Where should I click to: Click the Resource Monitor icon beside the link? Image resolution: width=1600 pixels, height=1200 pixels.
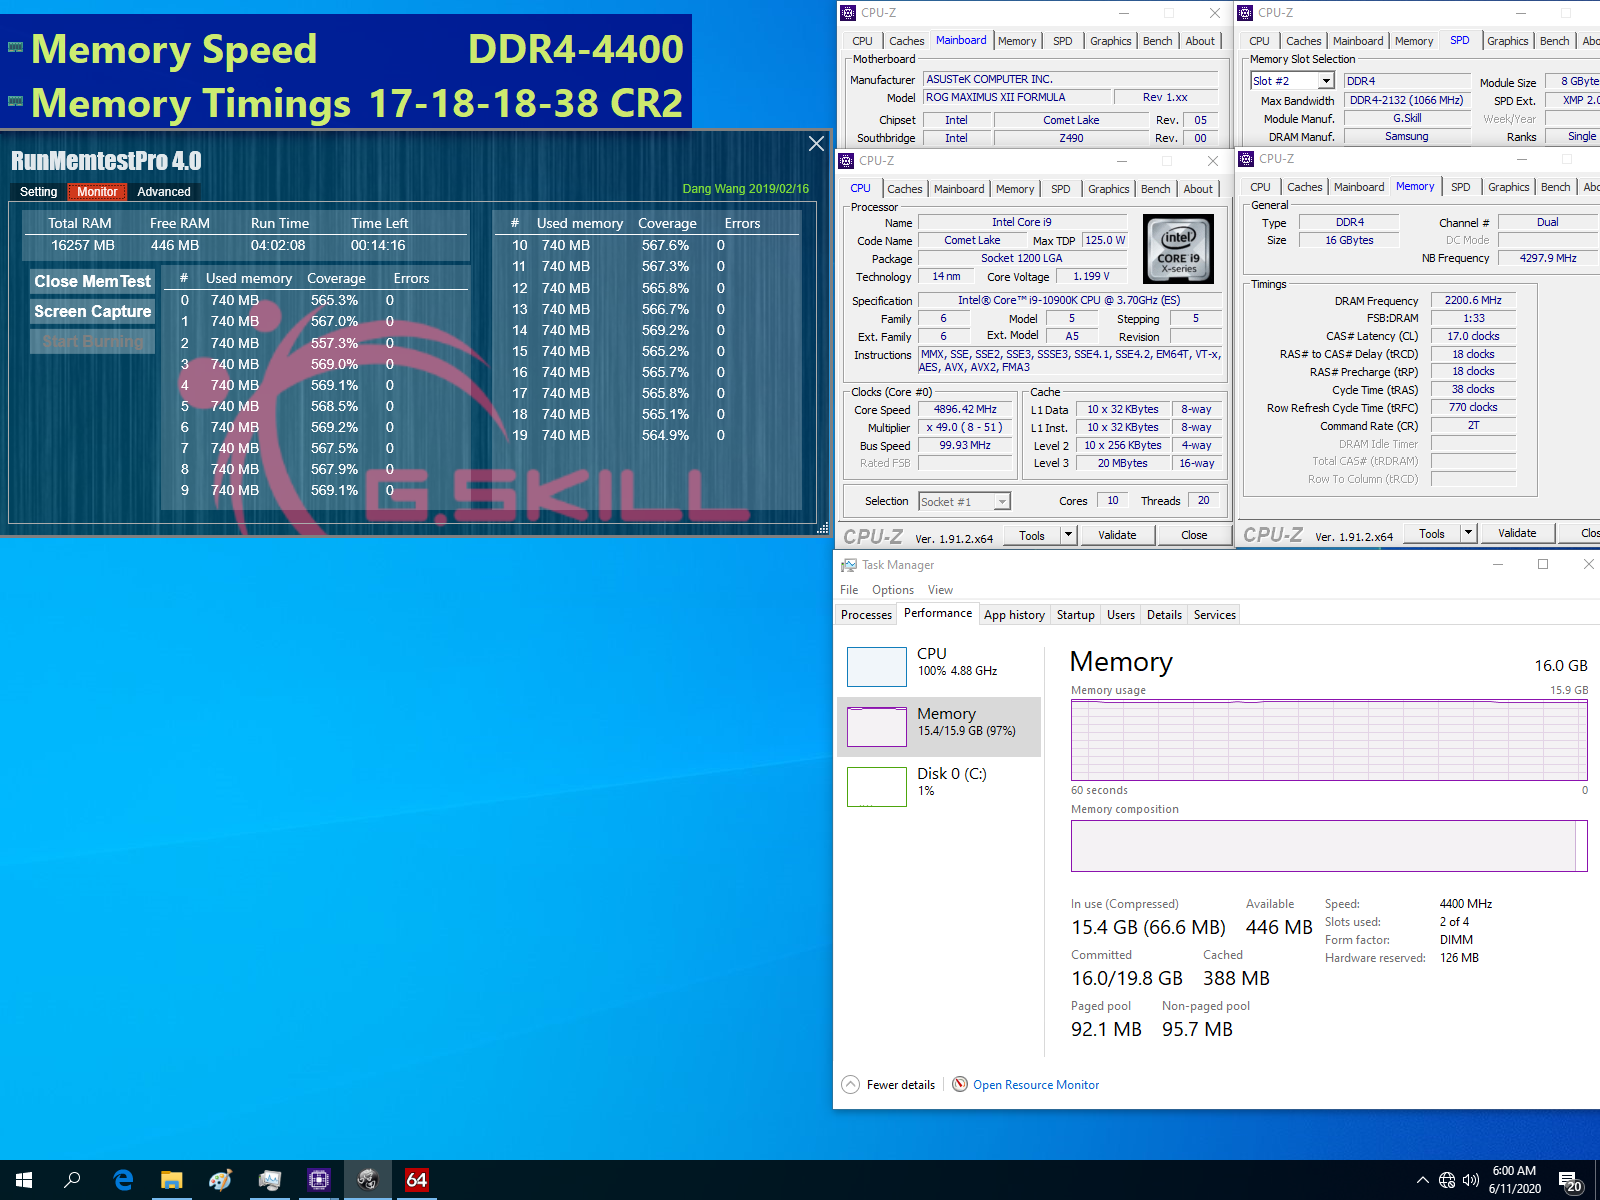pyautogui.click(x=959, y=1084)
